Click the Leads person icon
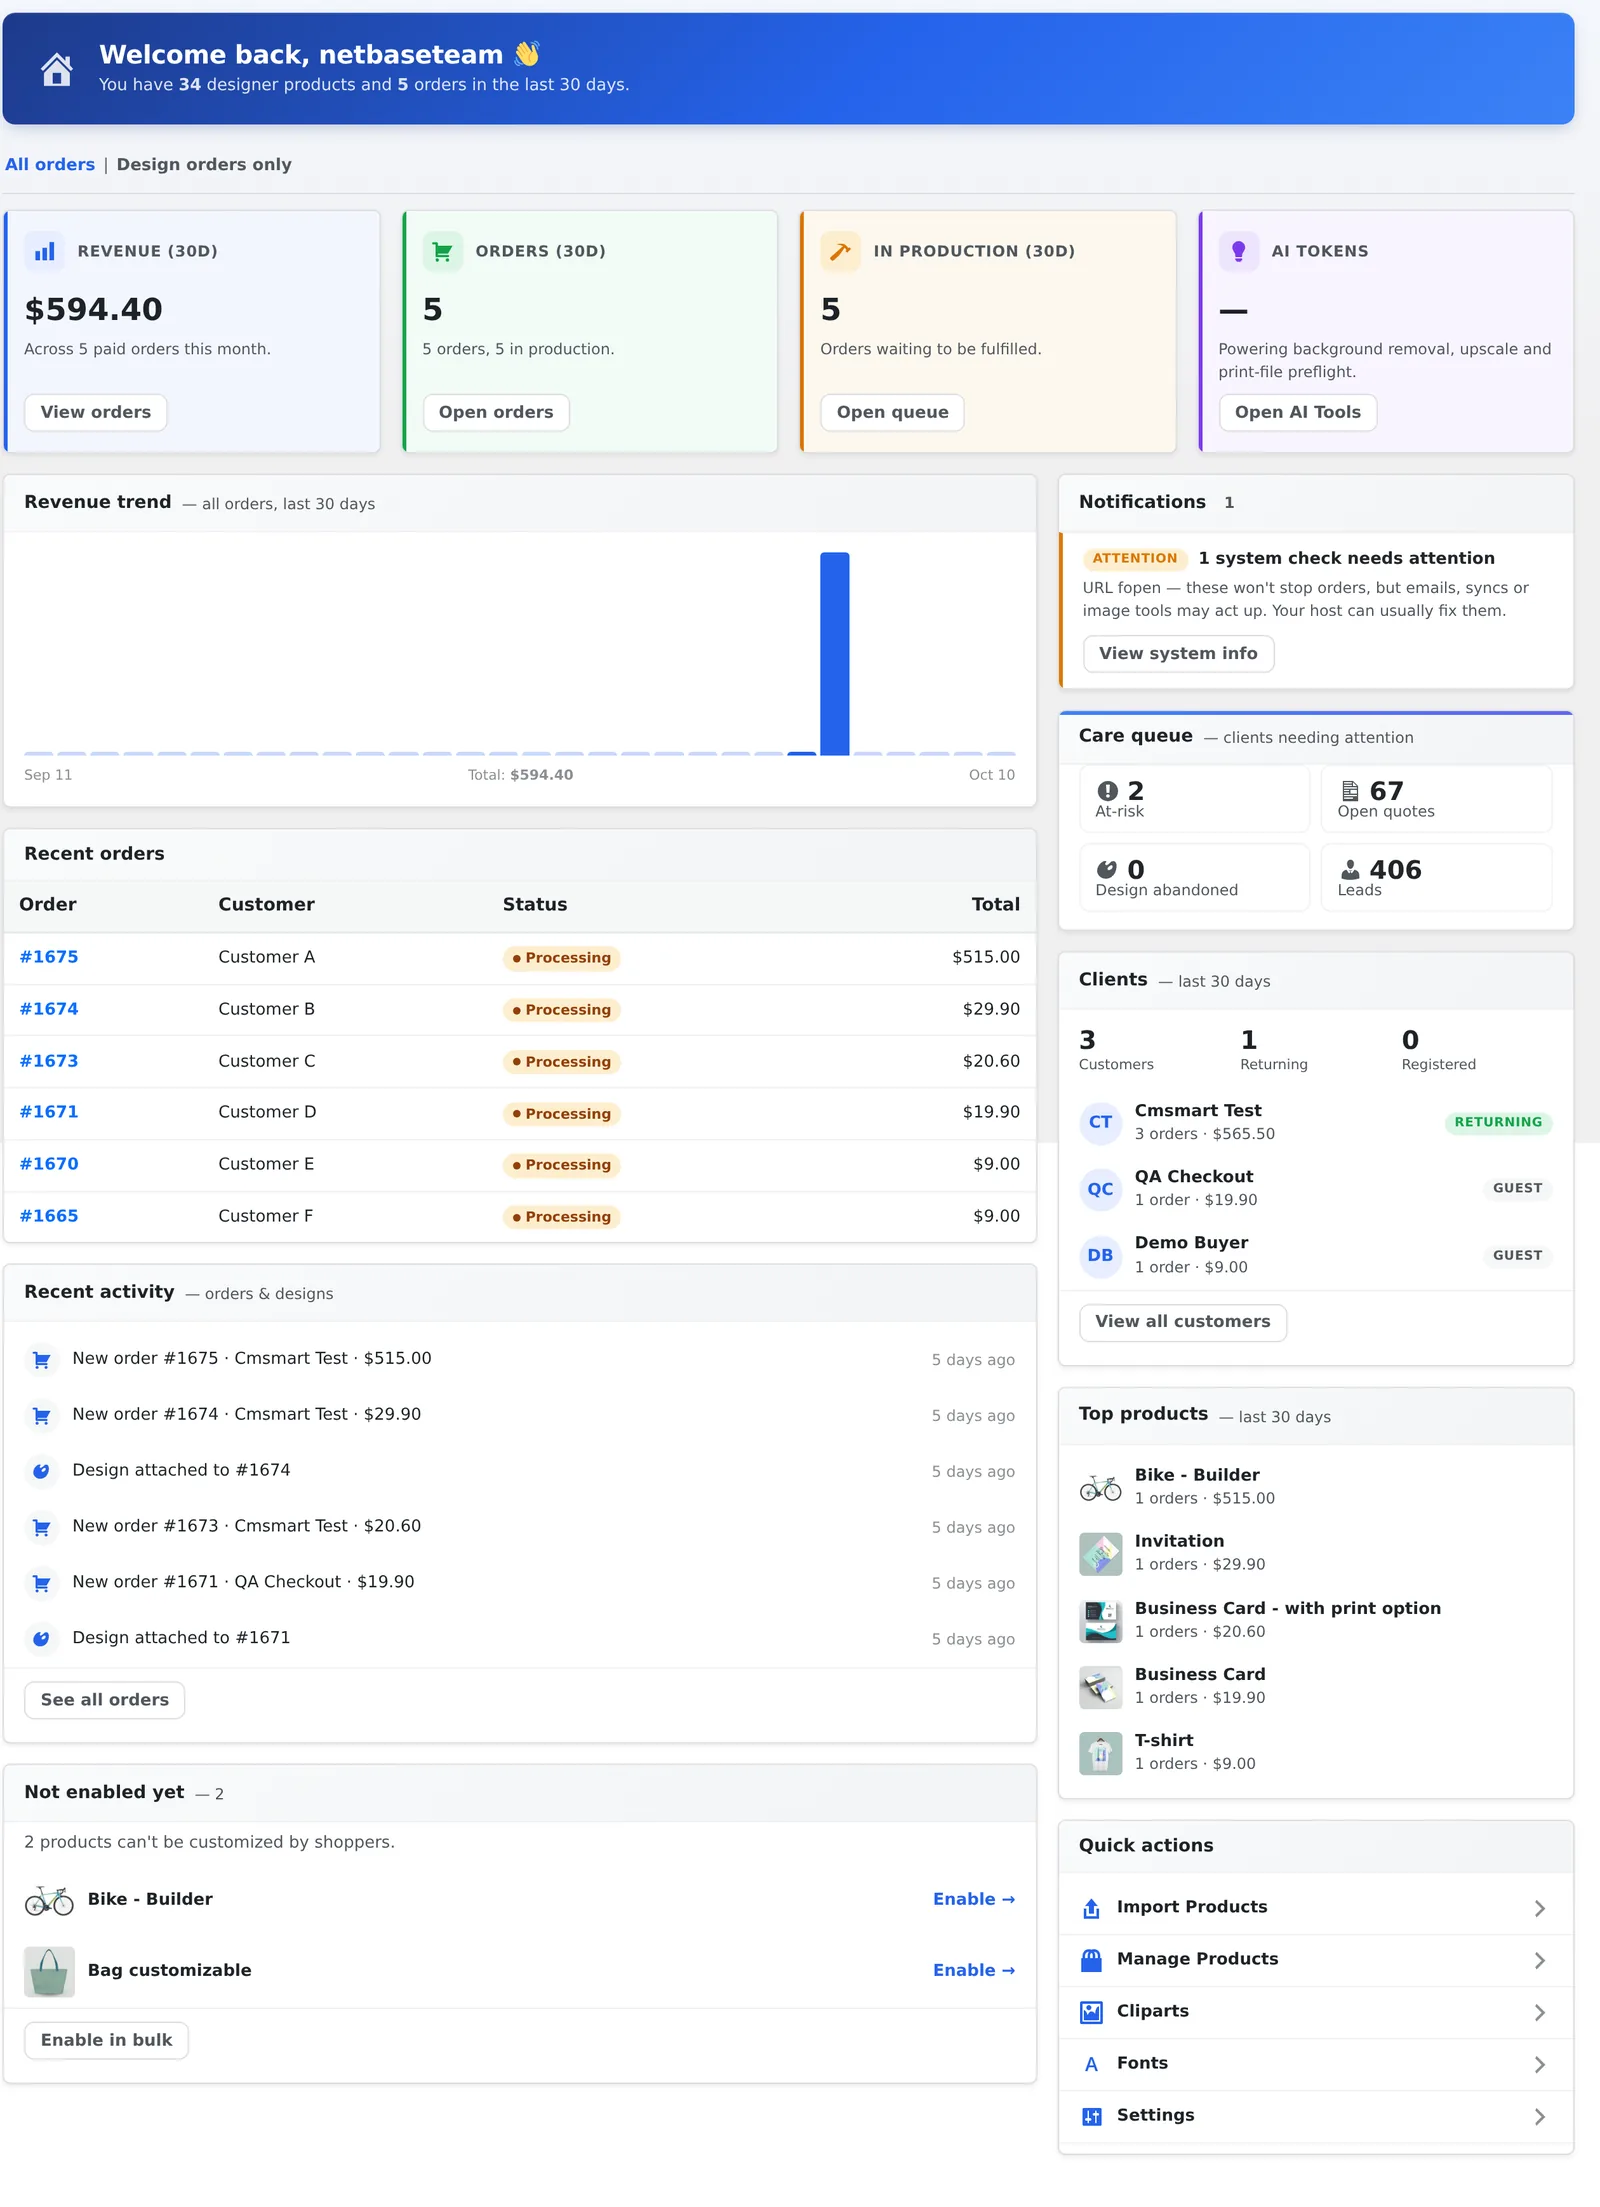Screen dimensions: 1600x2207 1350,869
